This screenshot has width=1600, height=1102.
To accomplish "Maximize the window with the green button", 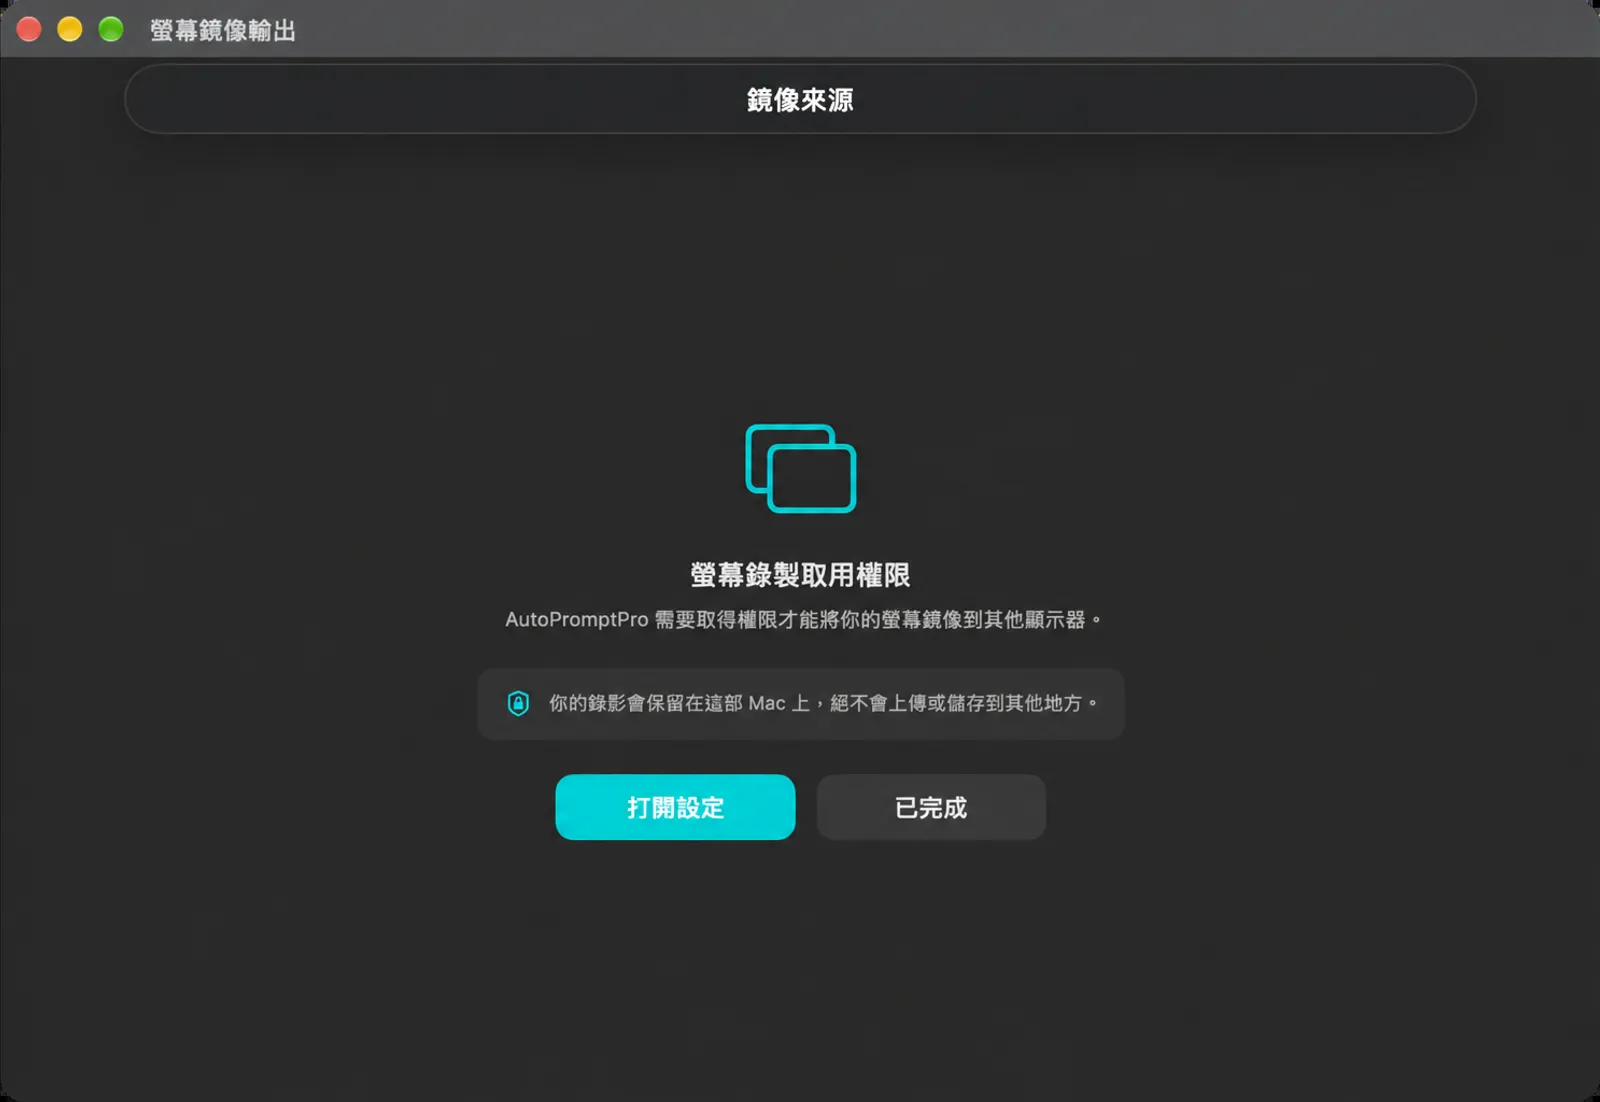I will 111,29.
